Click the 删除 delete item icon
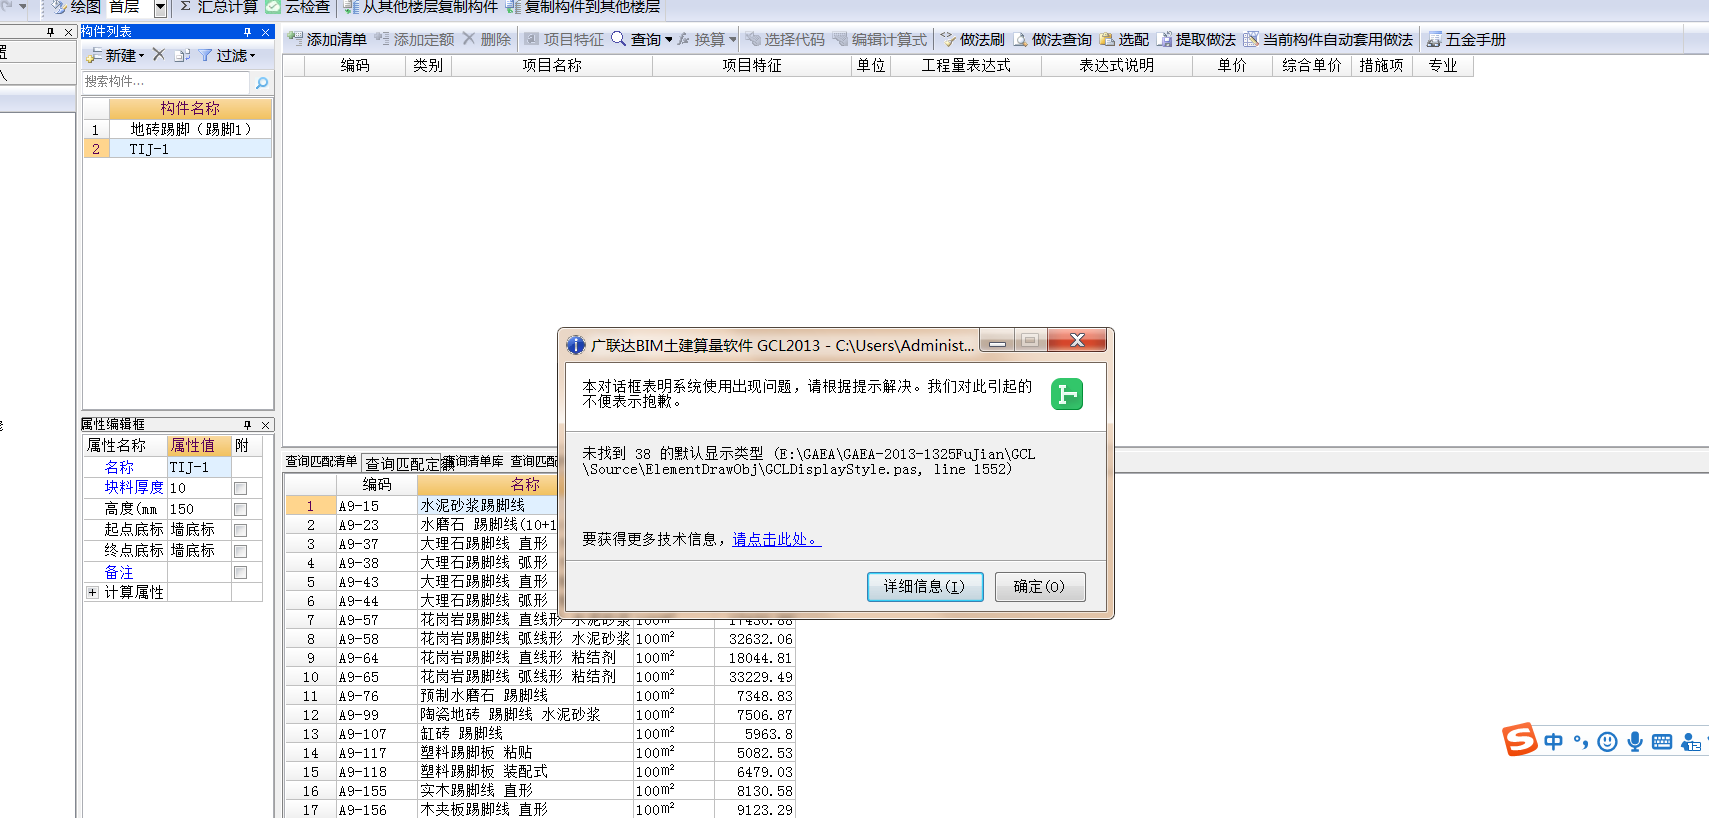 click(x=469, y=39)
